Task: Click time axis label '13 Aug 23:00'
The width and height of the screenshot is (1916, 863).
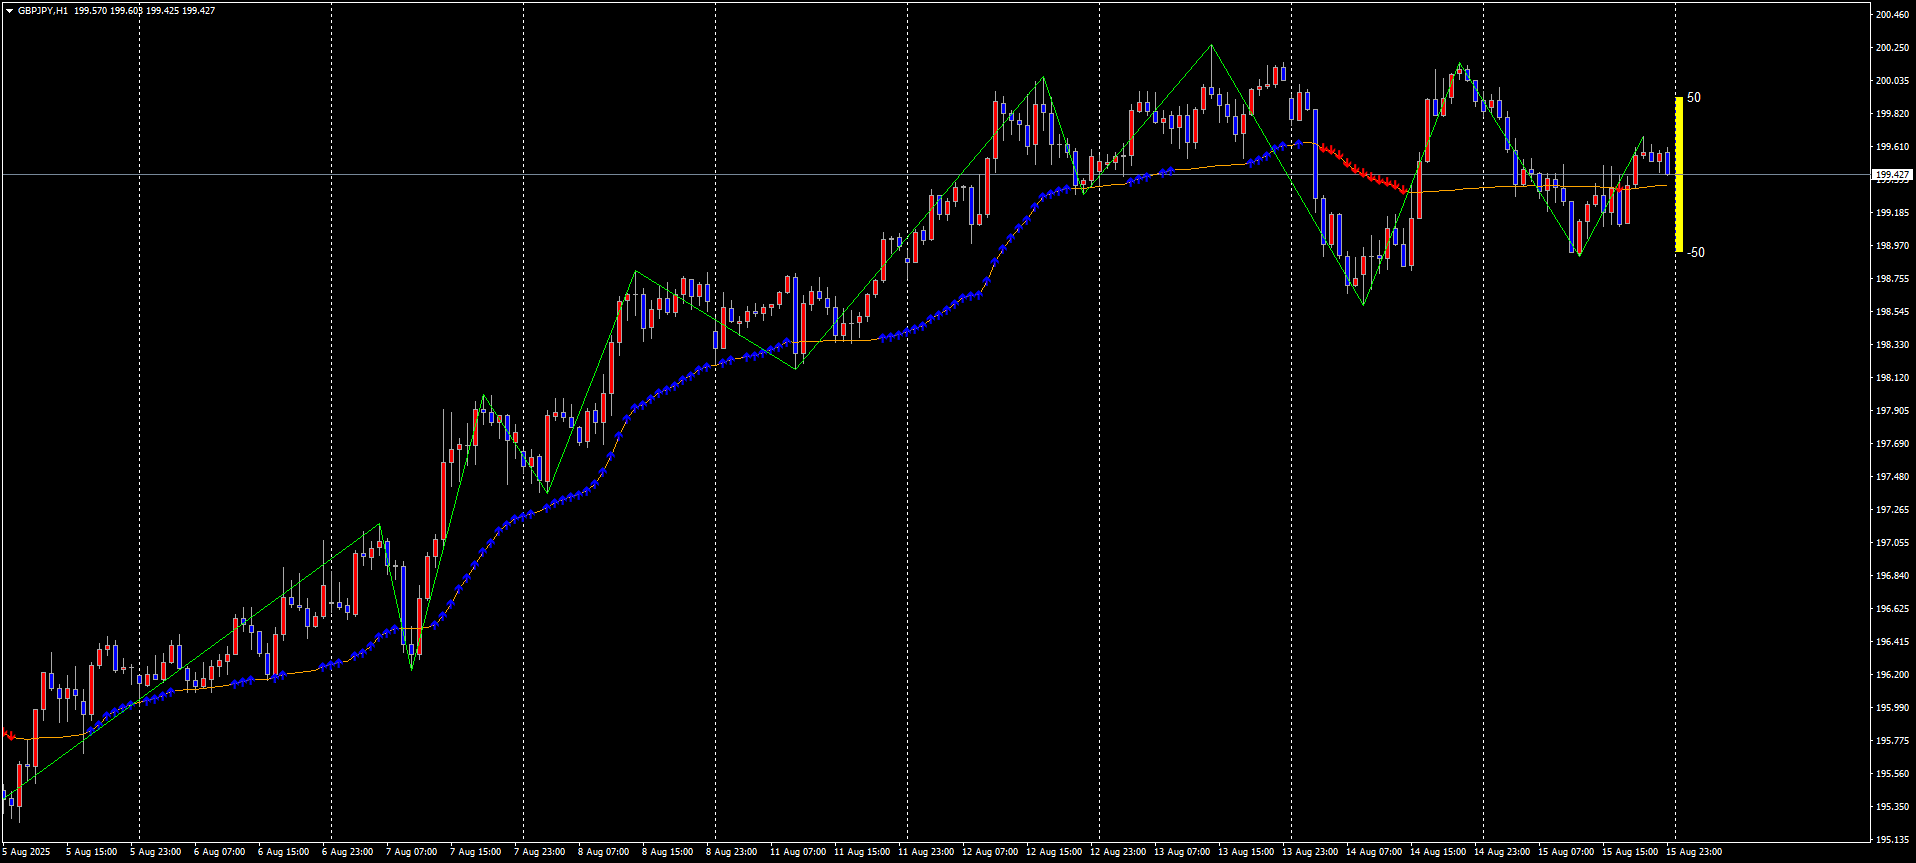Action: point(1310,853)
